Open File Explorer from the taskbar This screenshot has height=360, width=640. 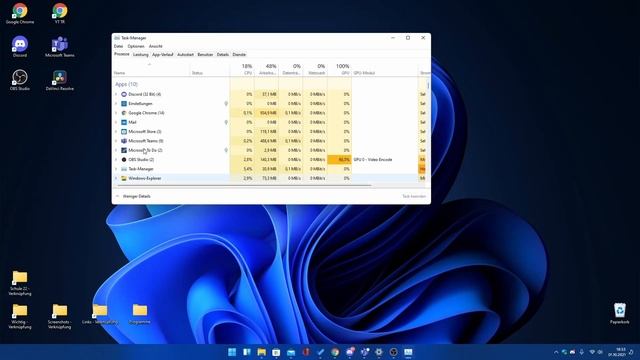pos(261,352)
